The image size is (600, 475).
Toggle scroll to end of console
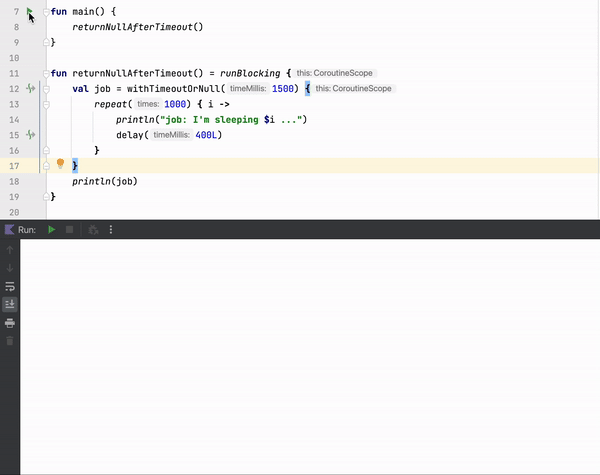[x=10, y=304]
